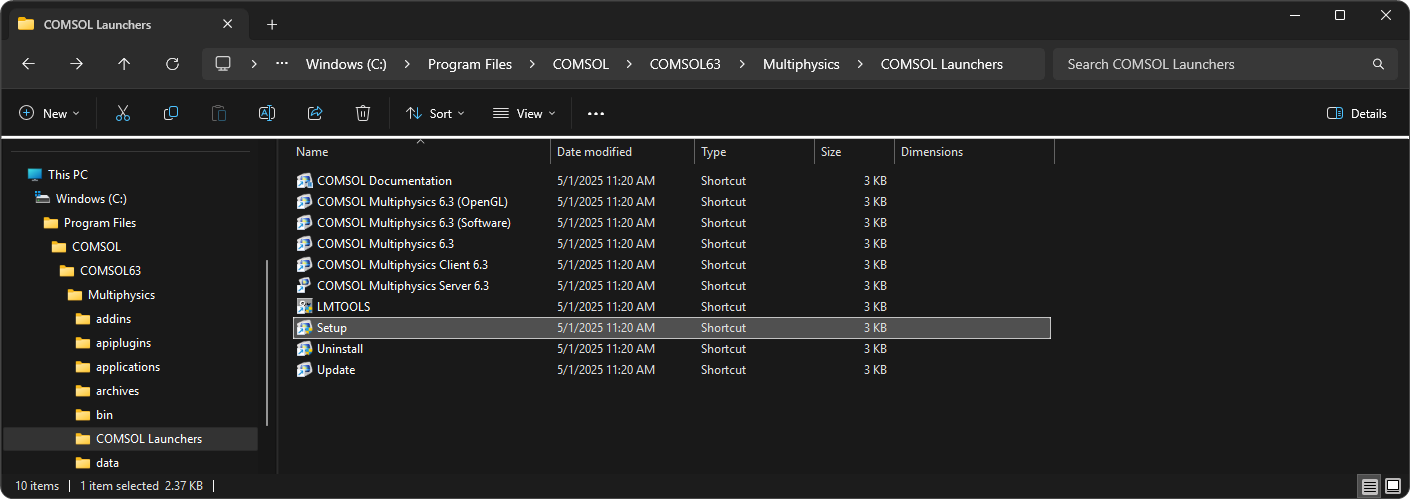1410x499 pixels.
Task: Click the Dimensions column header
Action: click(974, 152)
